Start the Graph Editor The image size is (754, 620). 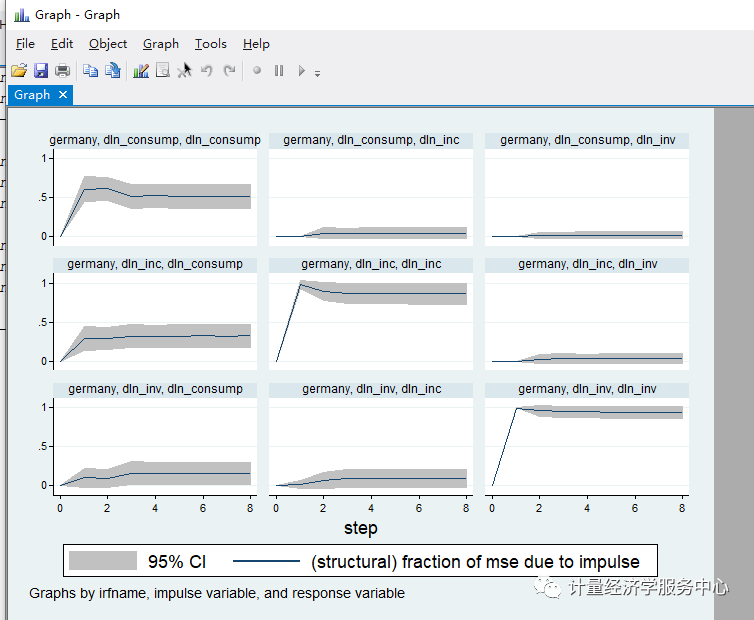(x=141, y=71)
